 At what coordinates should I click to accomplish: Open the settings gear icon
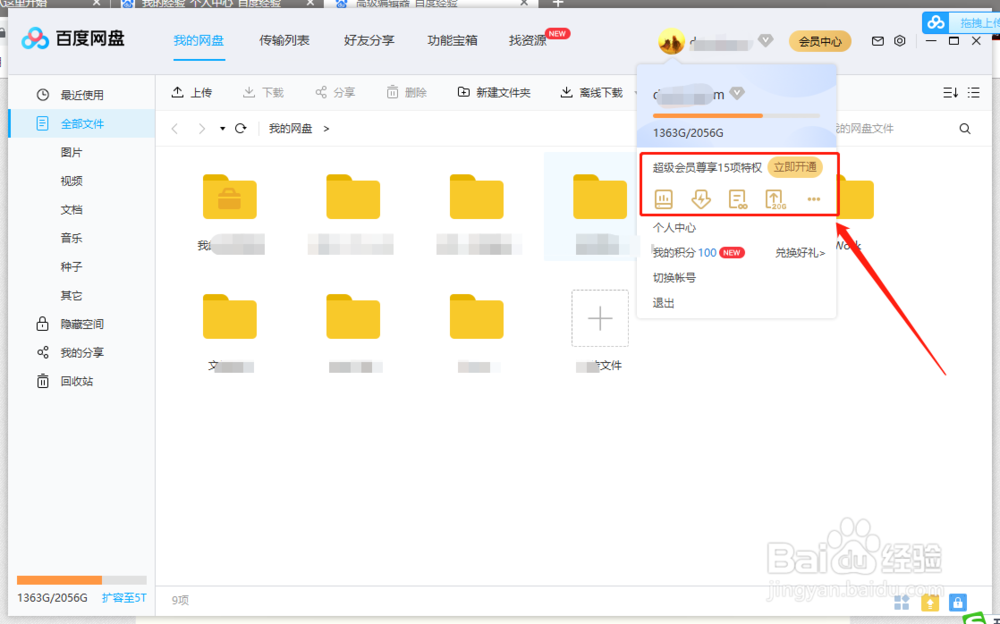(x=899, y=41)
